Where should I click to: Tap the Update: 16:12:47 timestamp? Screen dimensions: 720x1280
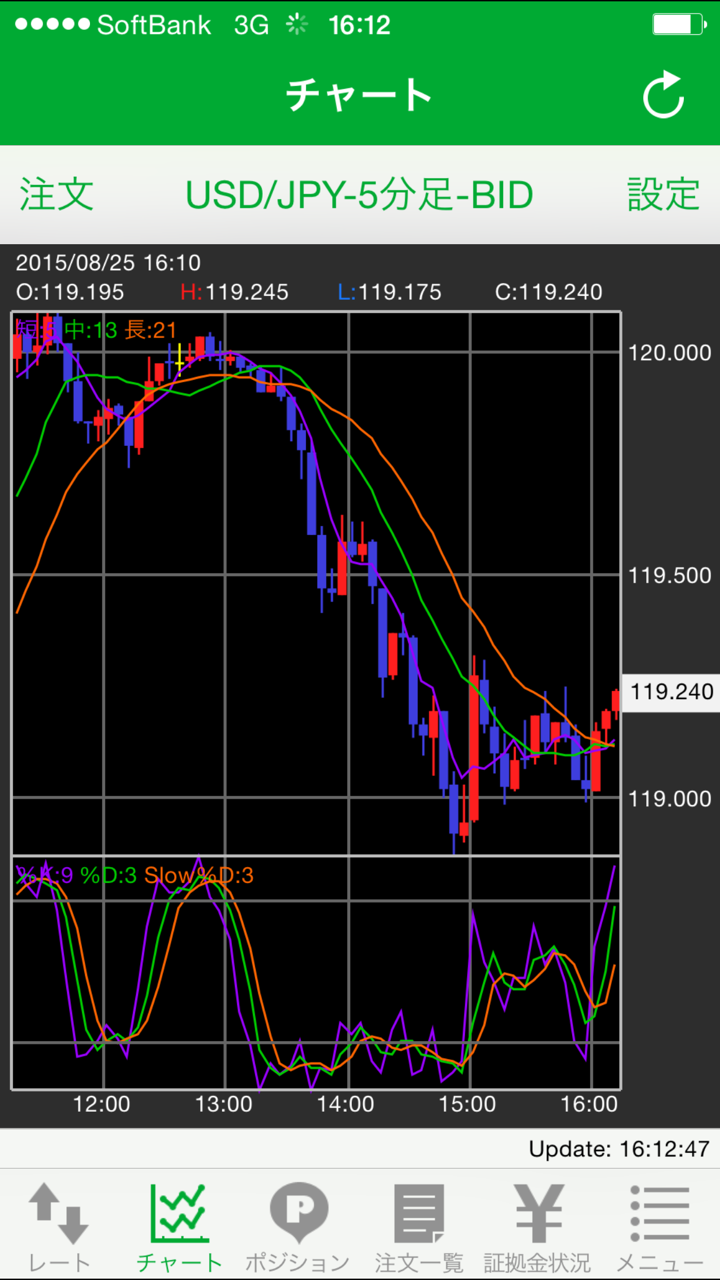coord(619,1149)
